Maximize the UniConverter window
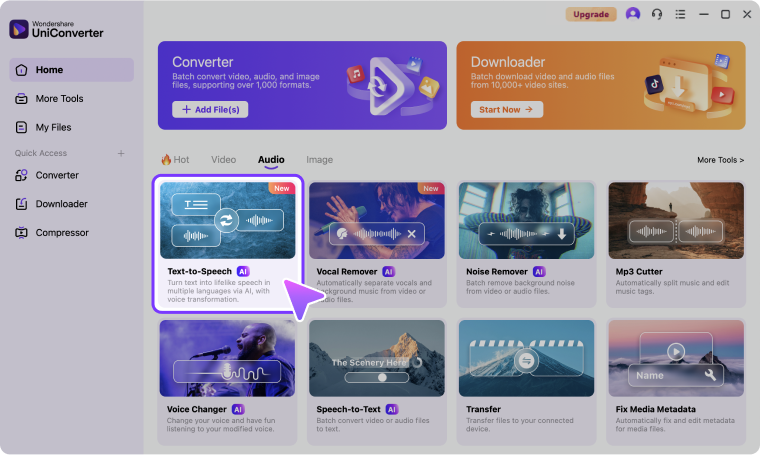 pos(725,14)
